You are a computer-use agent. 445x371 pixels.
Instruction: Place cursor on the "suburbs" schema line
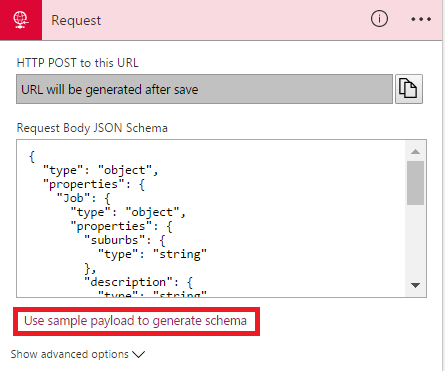click(x=125, y=240)
